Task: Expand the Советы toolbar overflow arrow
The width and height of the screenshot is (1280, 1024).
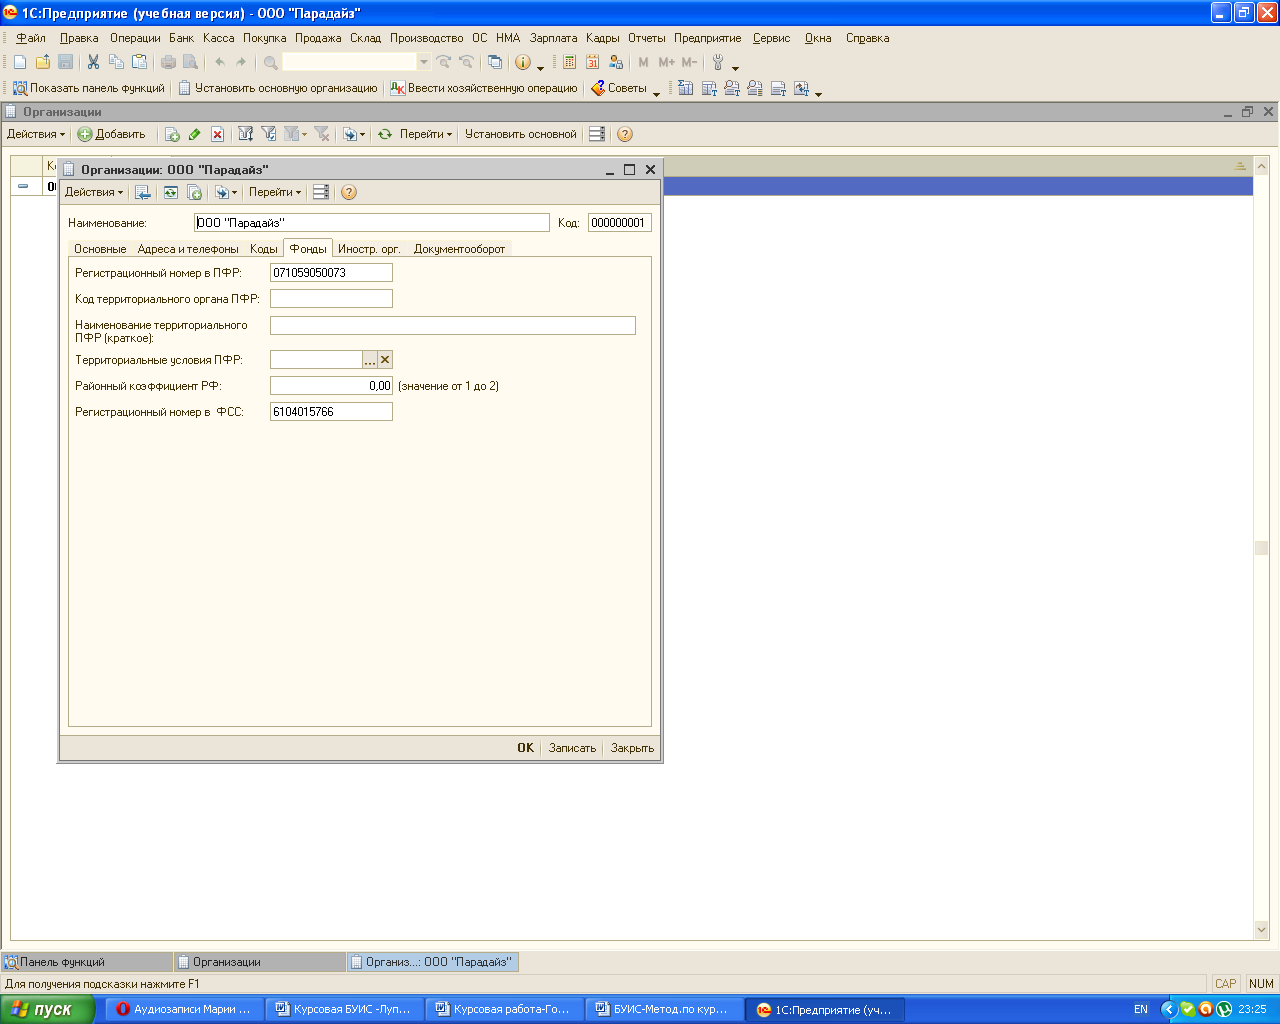Action: click(656, 93)
